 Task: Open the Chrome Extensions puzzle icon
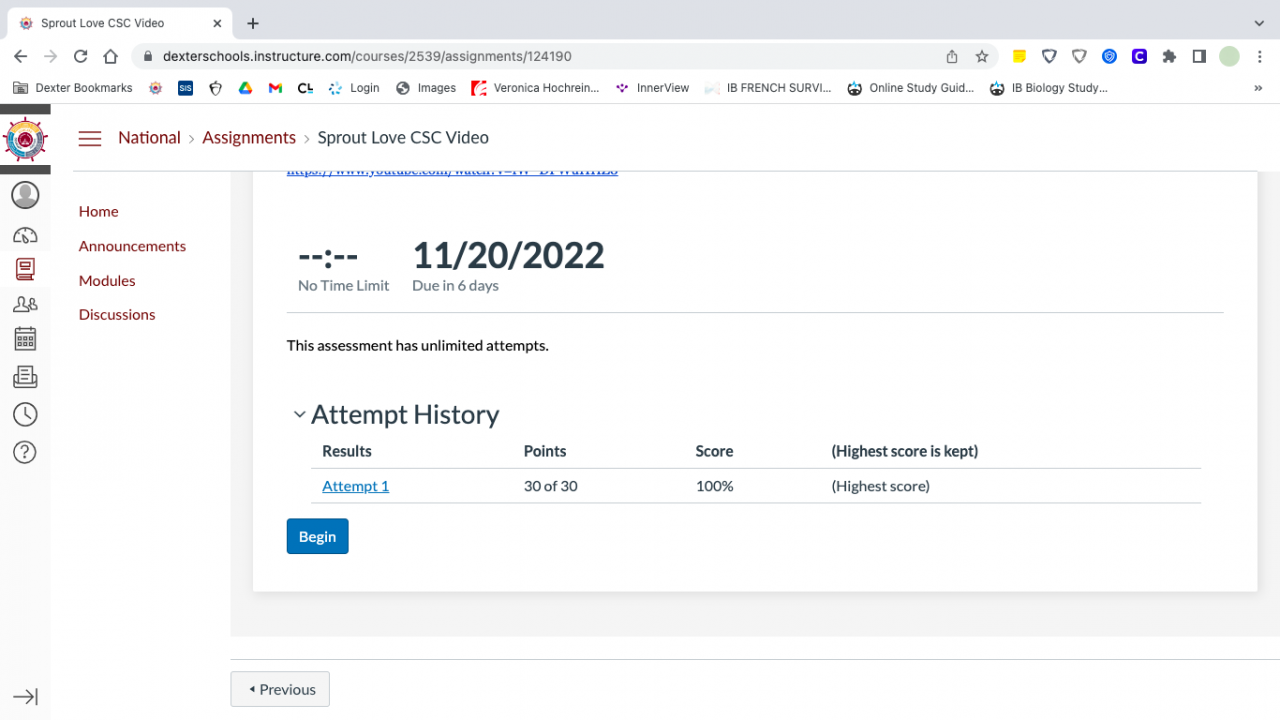(1169, 57)
